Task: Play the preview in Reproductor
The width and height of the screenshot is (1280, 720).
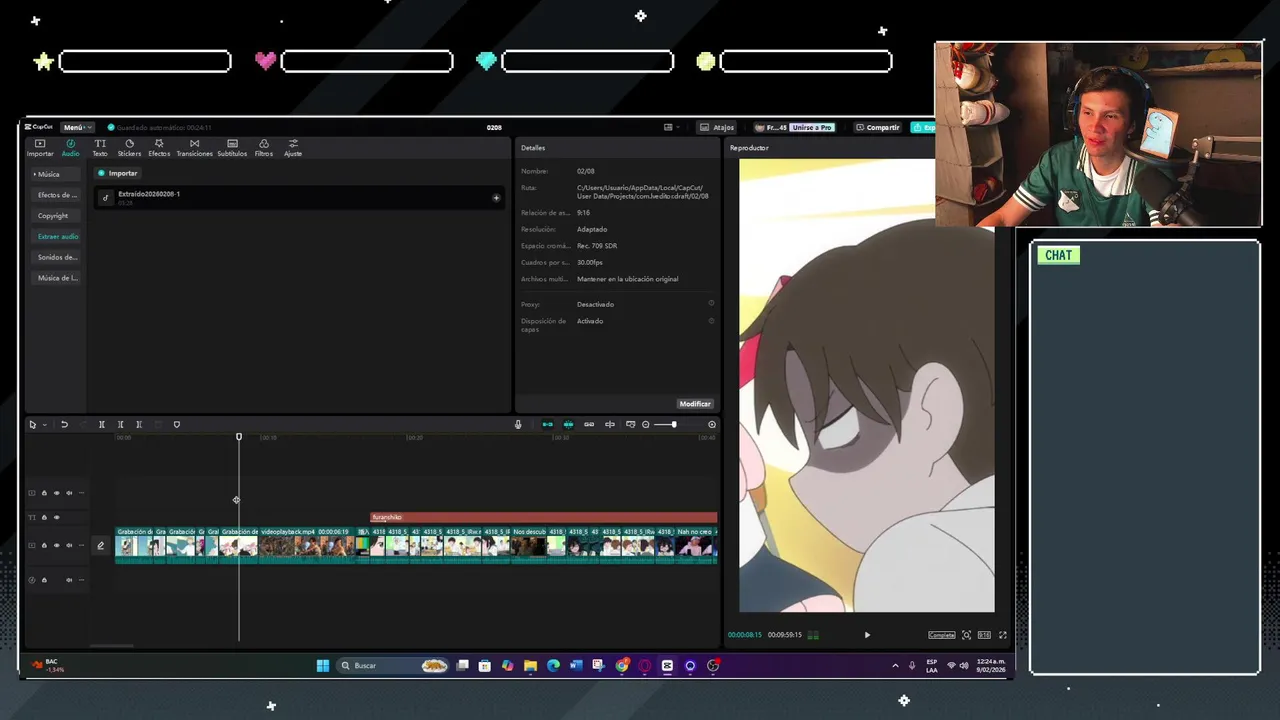Action: [867, 635]
